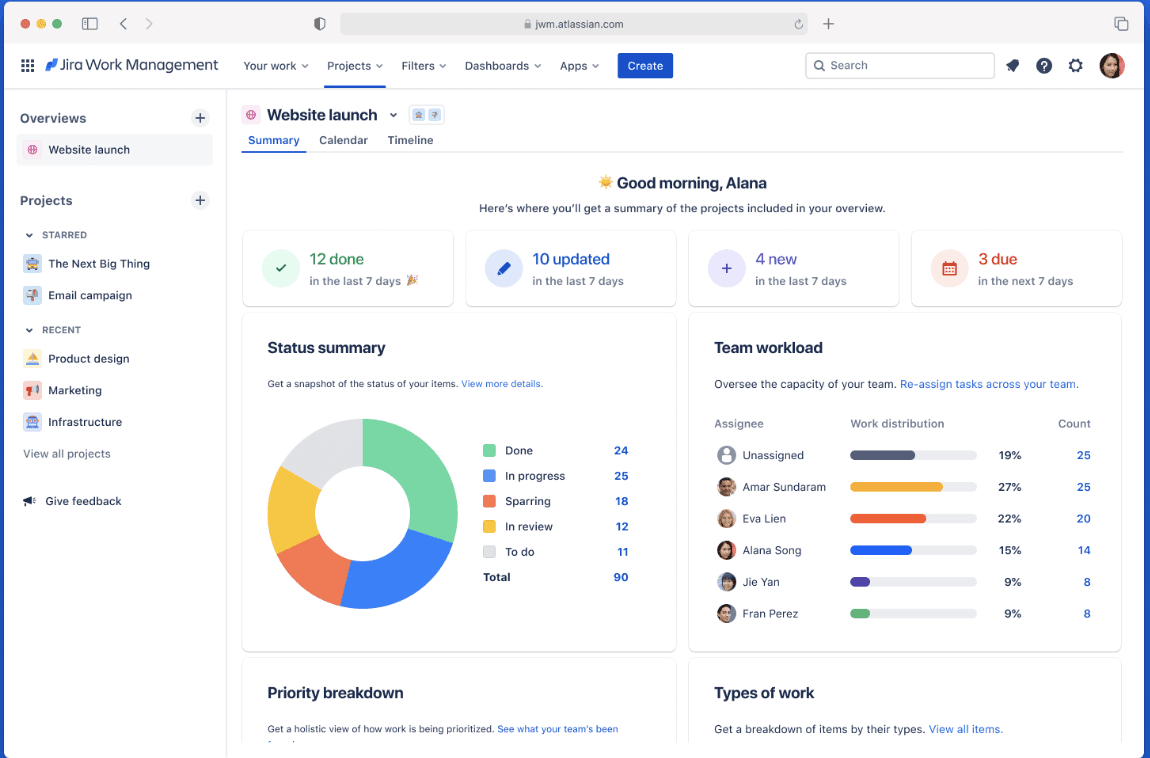Screen dimensions: 1150x758
Task: Open the Dashboards dropdown menu
Action: (x=503, y=66)
